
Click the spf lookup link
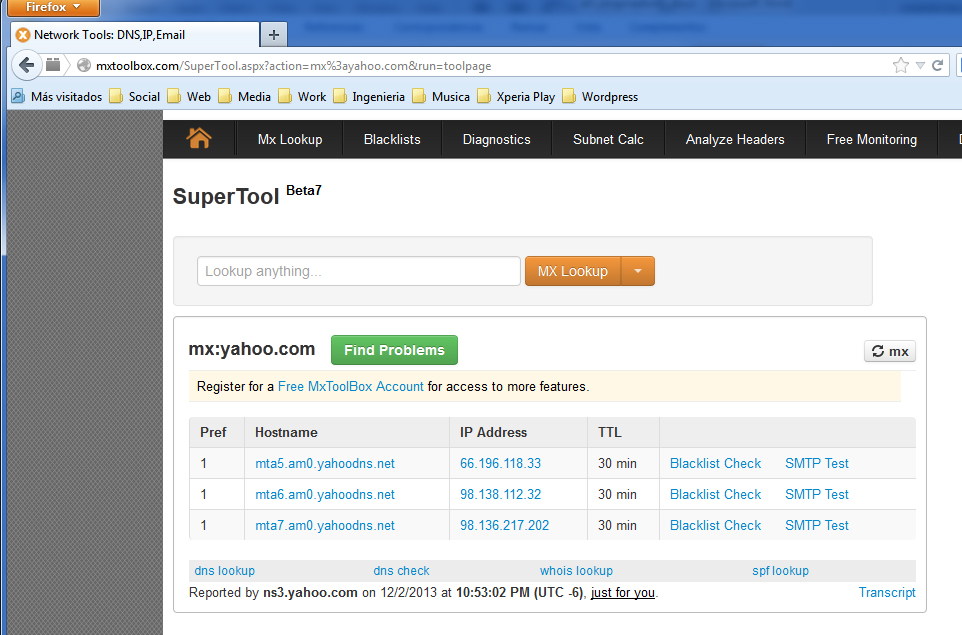click(780, 571)
